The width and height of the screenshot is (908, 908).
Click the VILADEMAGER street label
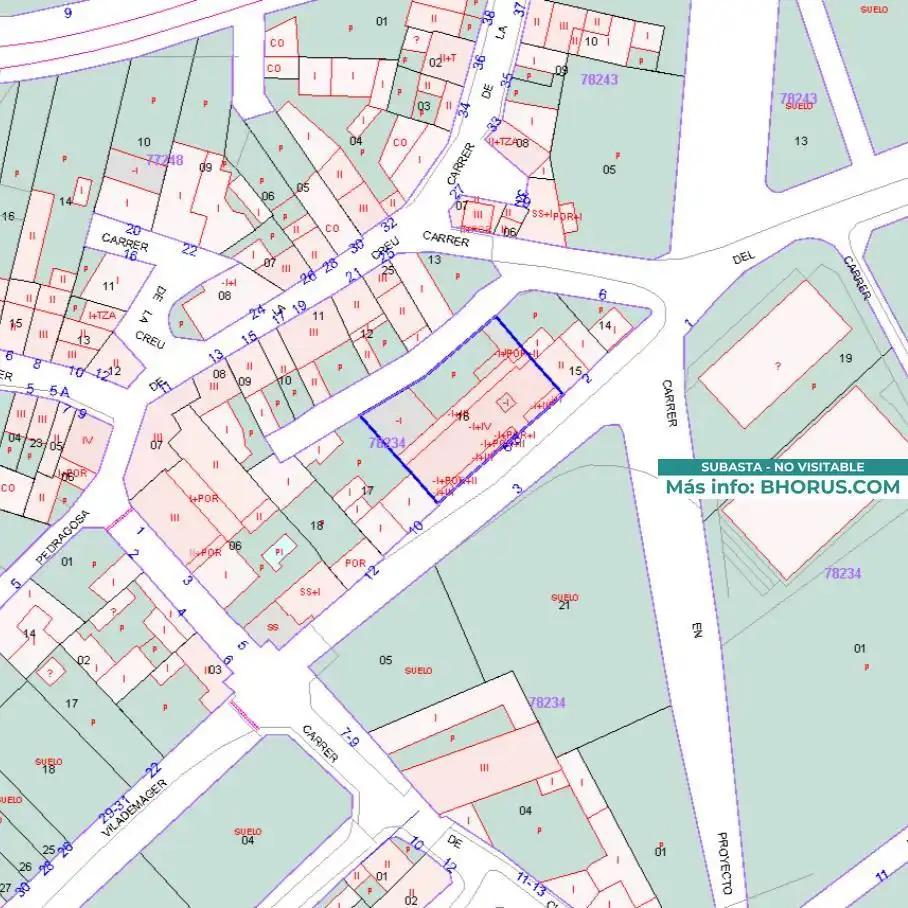pyautogui.click(x=134, y=807)
